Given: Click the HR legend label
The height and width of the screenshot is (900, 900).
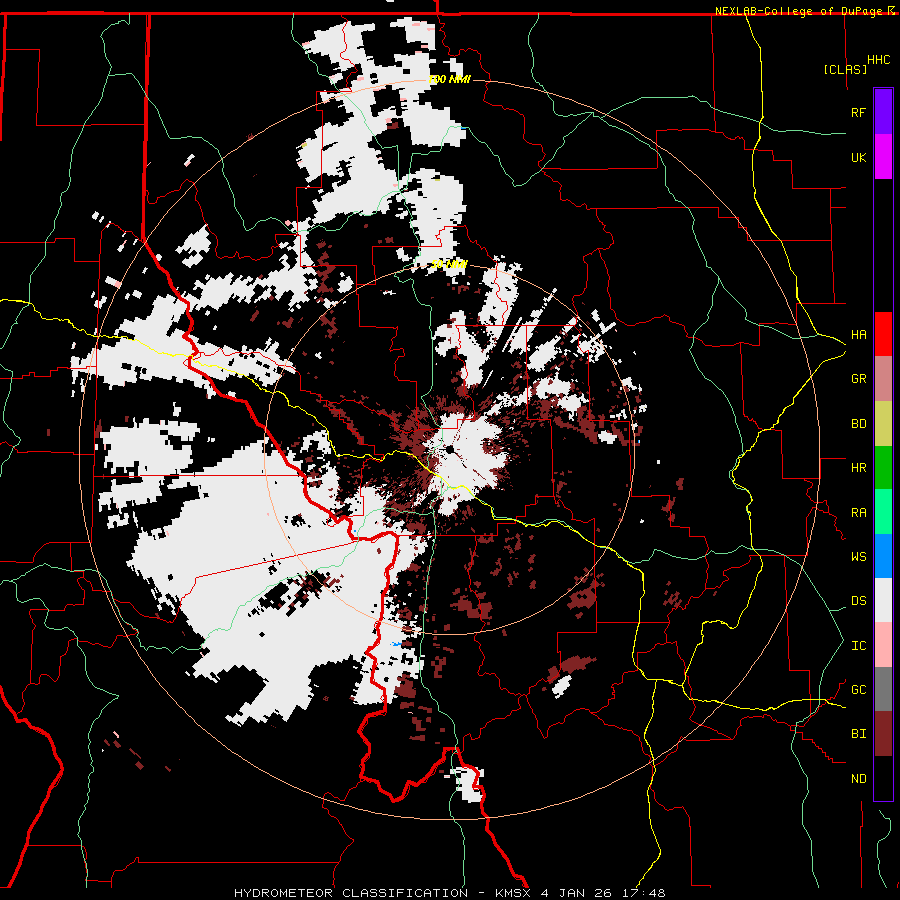Looking at the screenshot, I should (858, 468).
